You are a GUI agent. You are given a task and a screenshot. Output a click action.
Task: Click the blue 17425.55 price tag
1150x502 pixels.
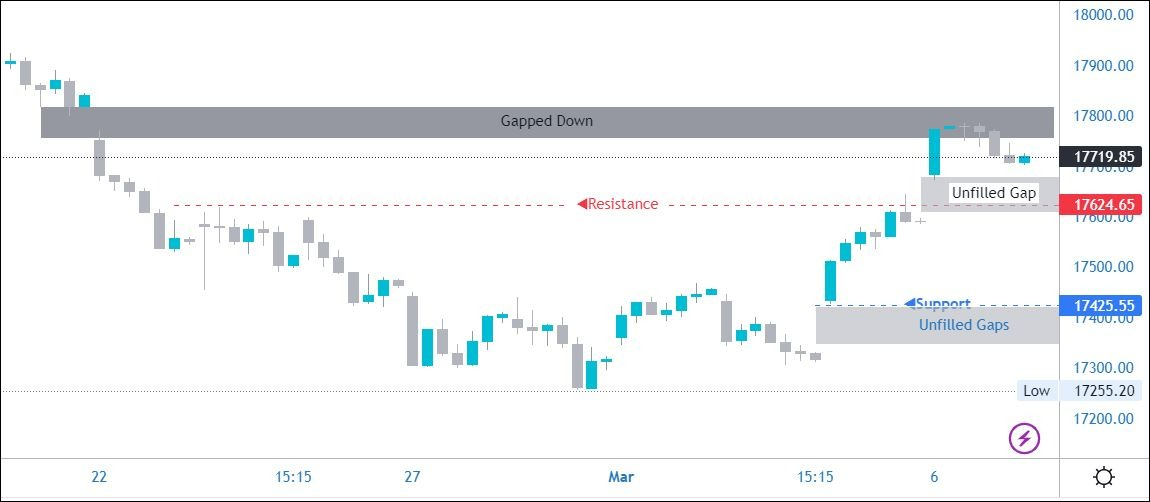(x=1104, y=305)
